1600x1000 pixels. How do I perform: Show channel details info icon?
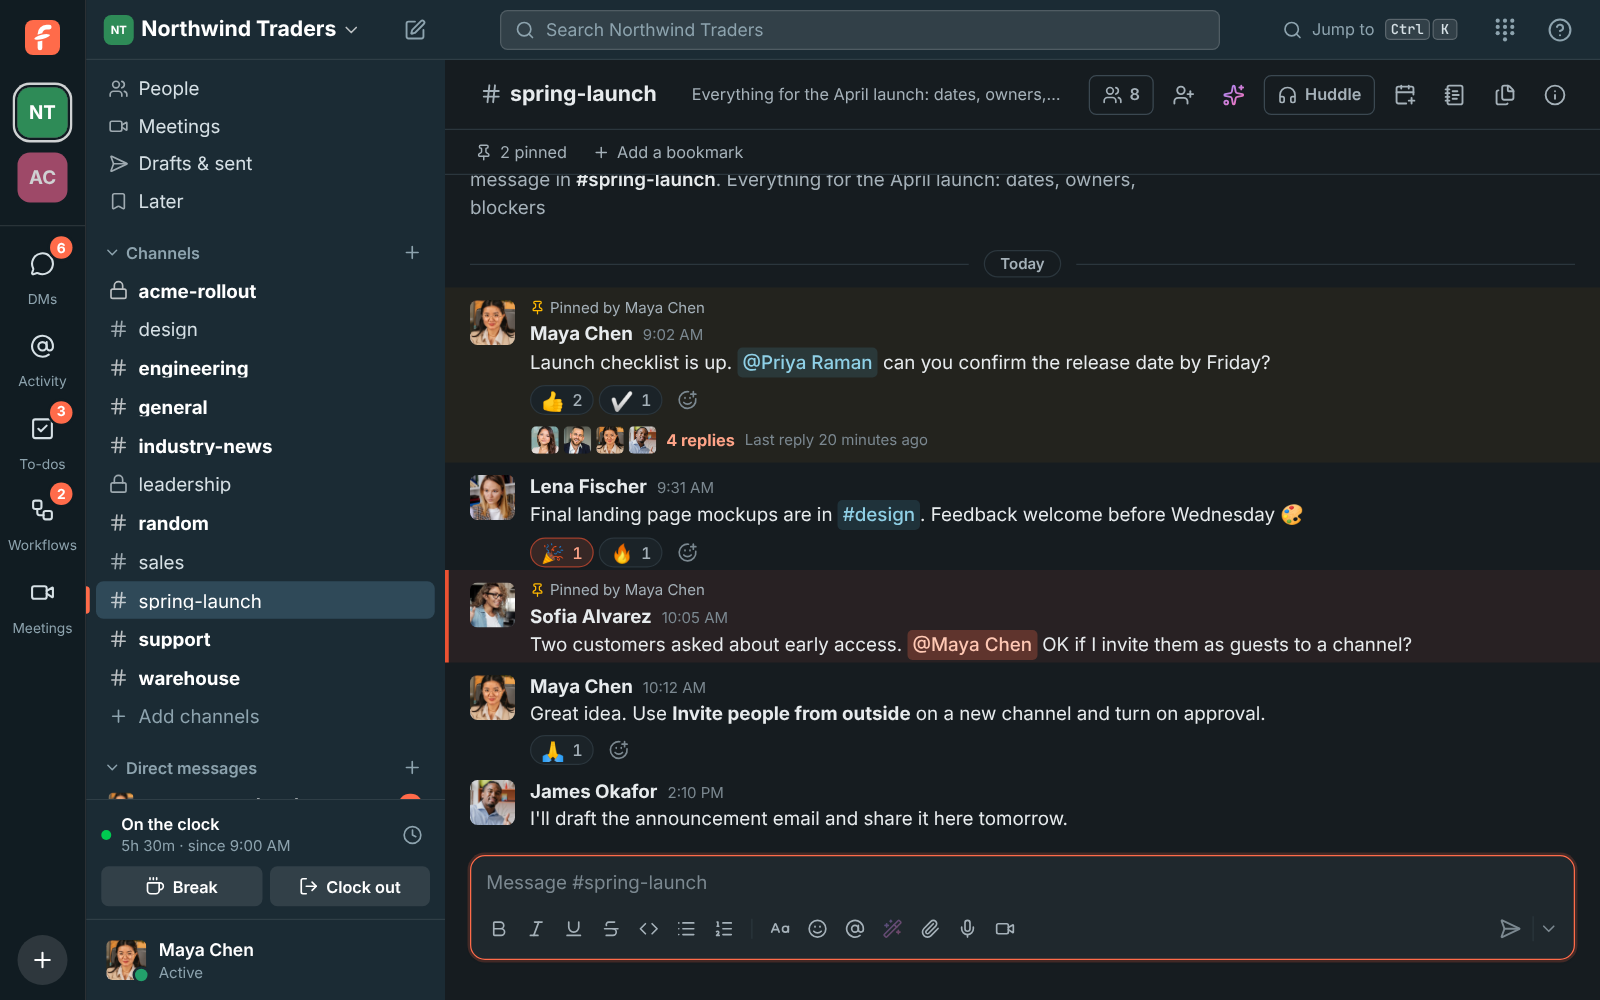tap(1554, 95)
